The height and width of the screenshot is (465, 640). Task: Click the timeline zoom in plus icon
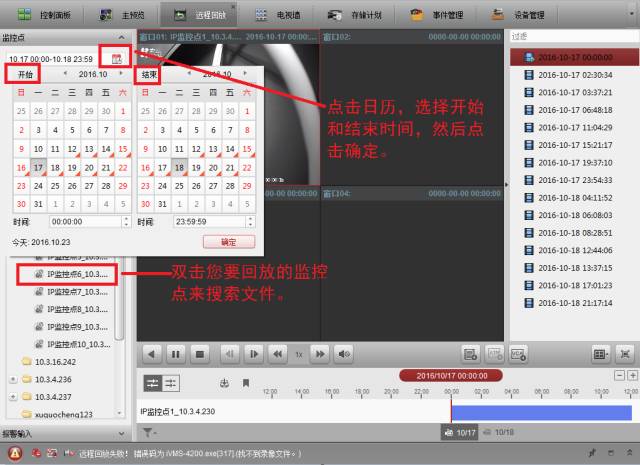pos(632,375)
